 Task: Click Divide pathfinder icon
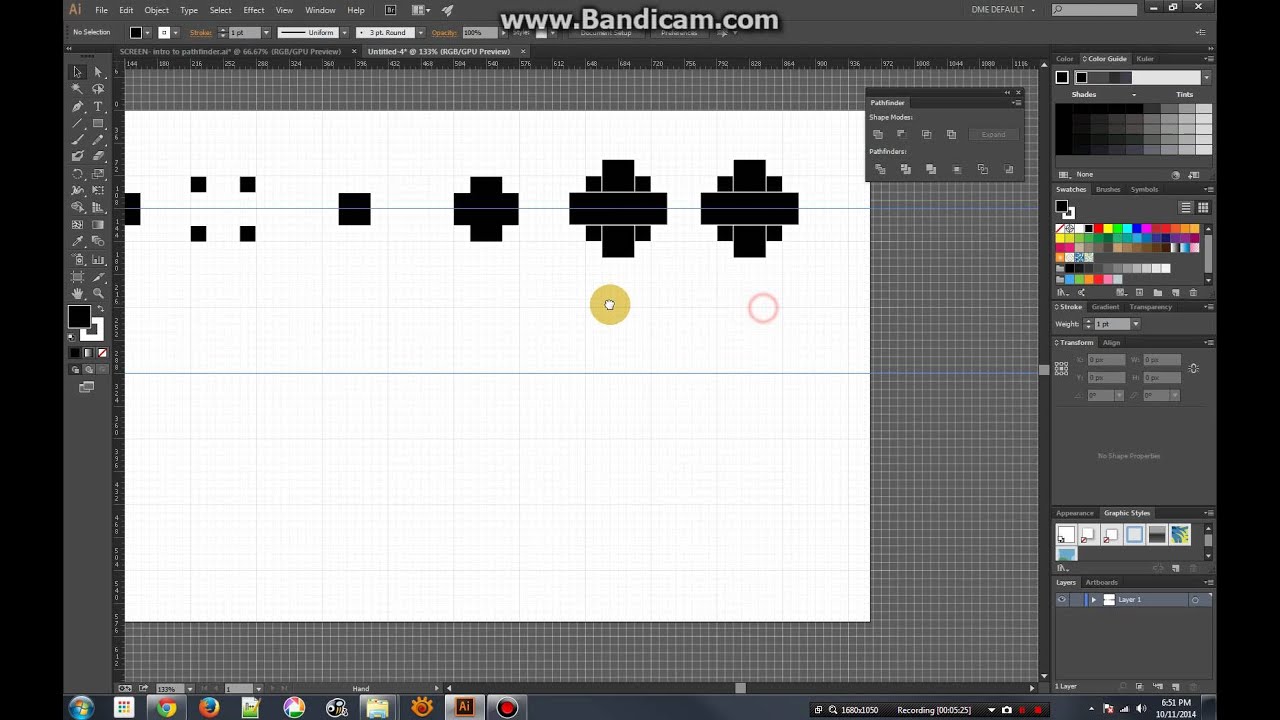click(x=880, y=169)
